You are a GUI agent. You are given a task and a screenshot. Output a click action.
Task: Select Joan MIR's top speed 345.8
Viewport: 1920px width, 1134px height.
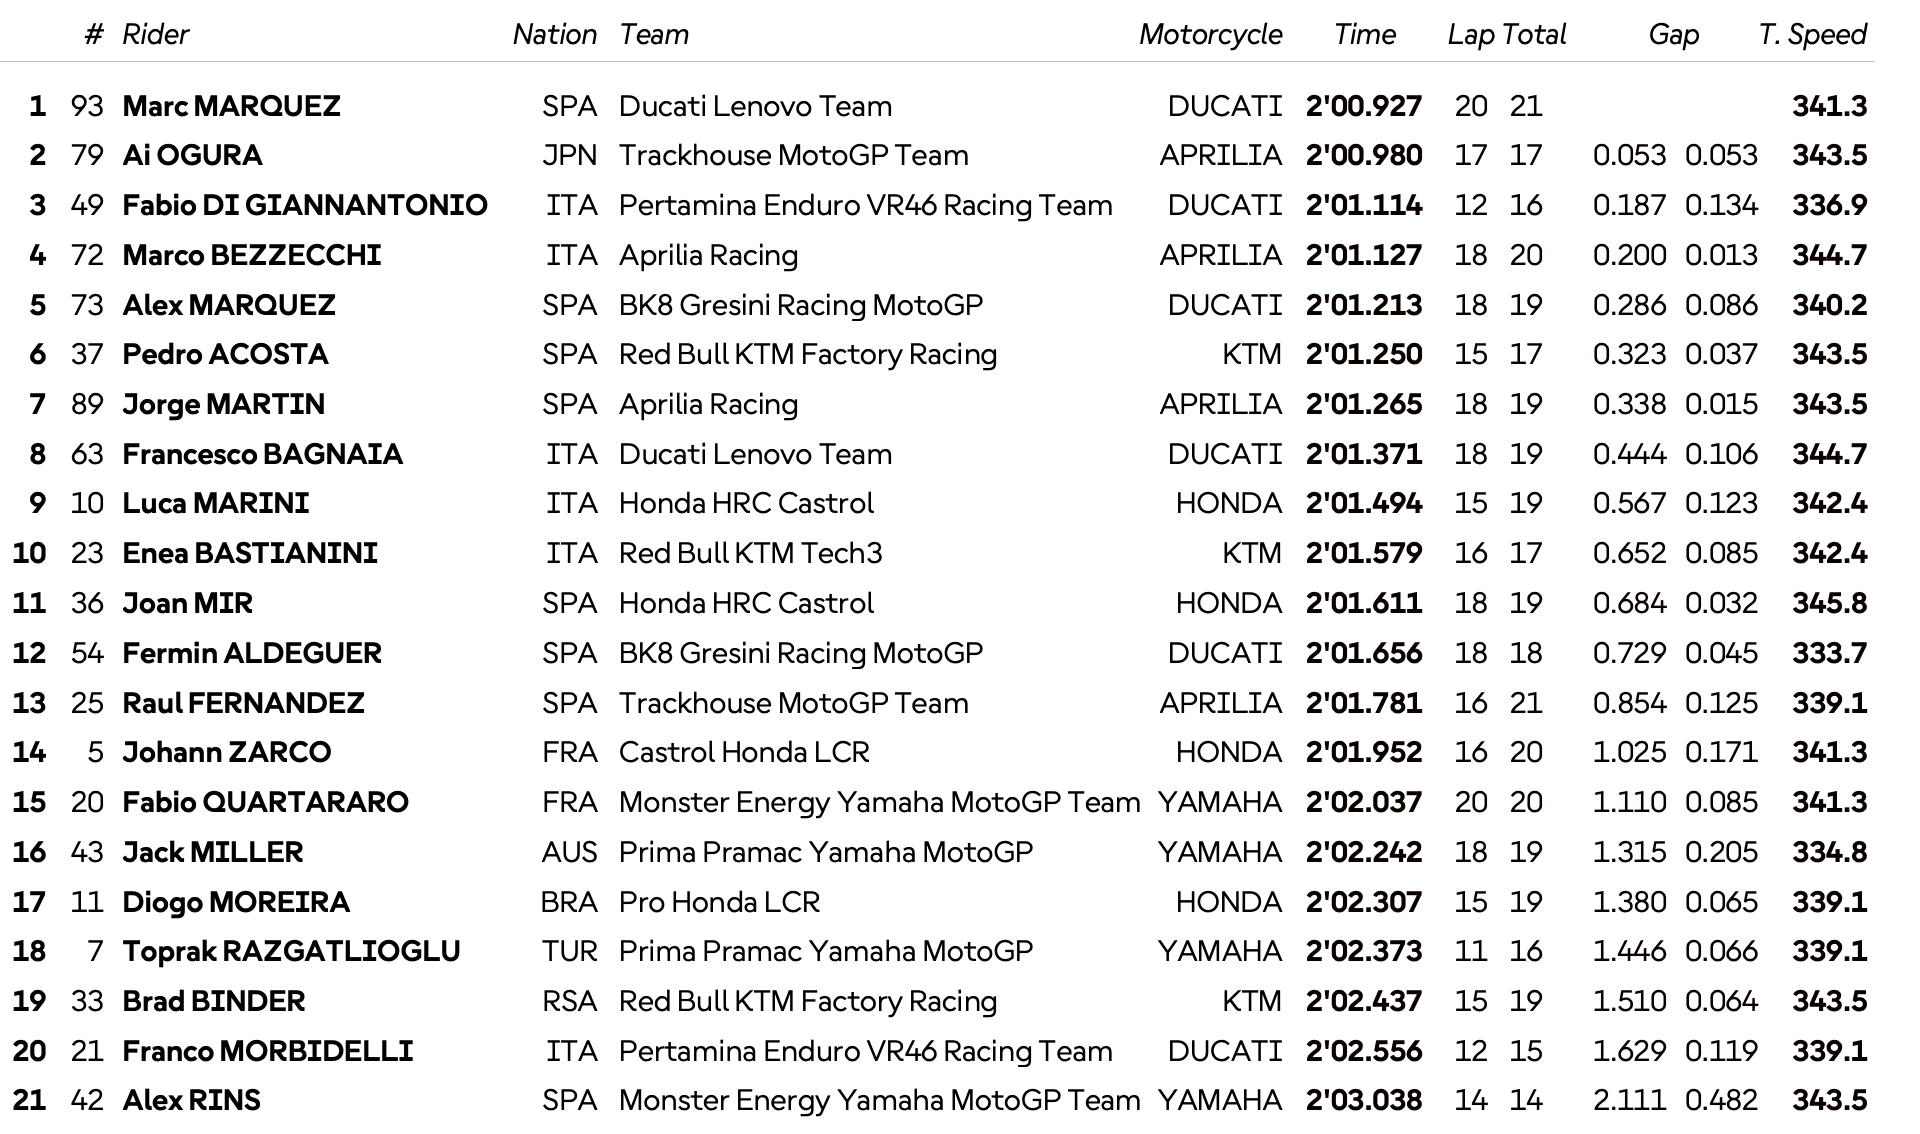1829,603
